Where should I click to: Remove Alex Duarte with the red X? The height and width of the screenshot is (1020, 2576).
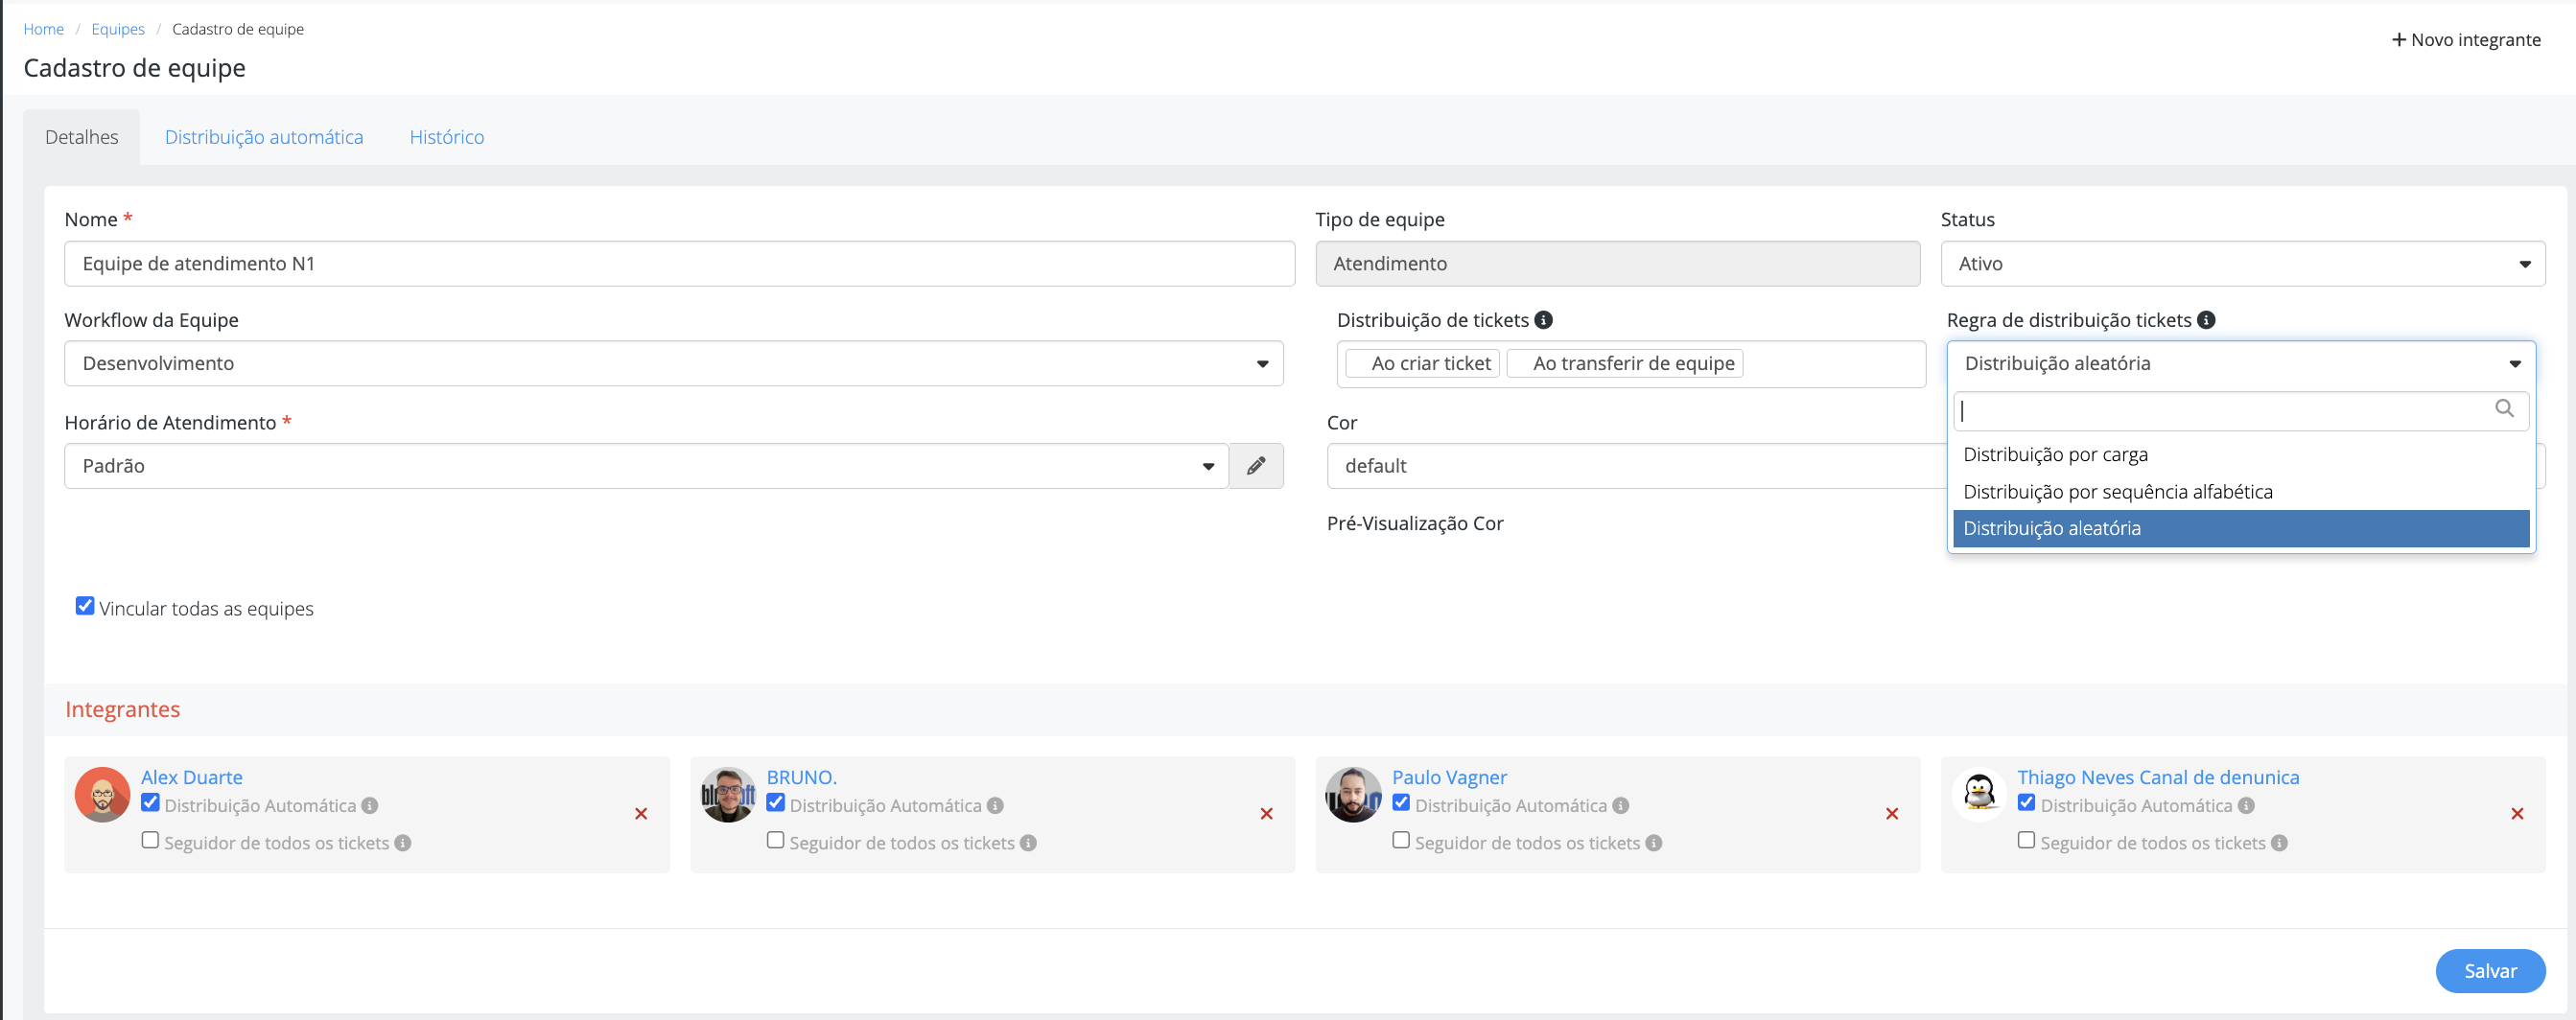(x=641, y=814)
